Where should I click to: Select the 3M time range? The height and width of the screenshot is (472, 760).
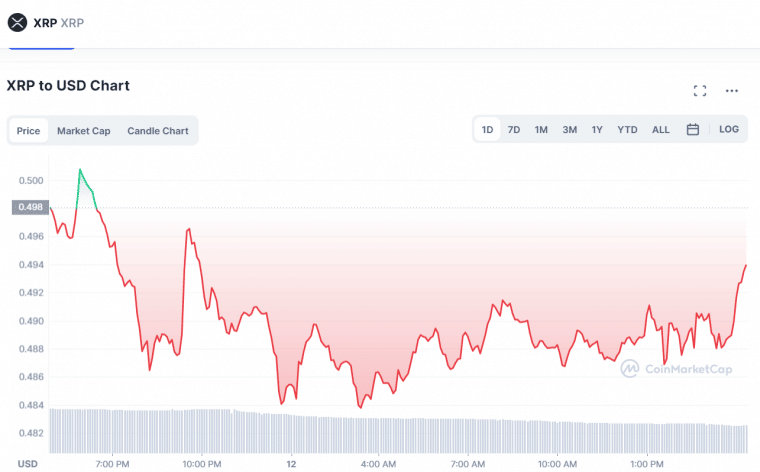[x=570, y=129]
